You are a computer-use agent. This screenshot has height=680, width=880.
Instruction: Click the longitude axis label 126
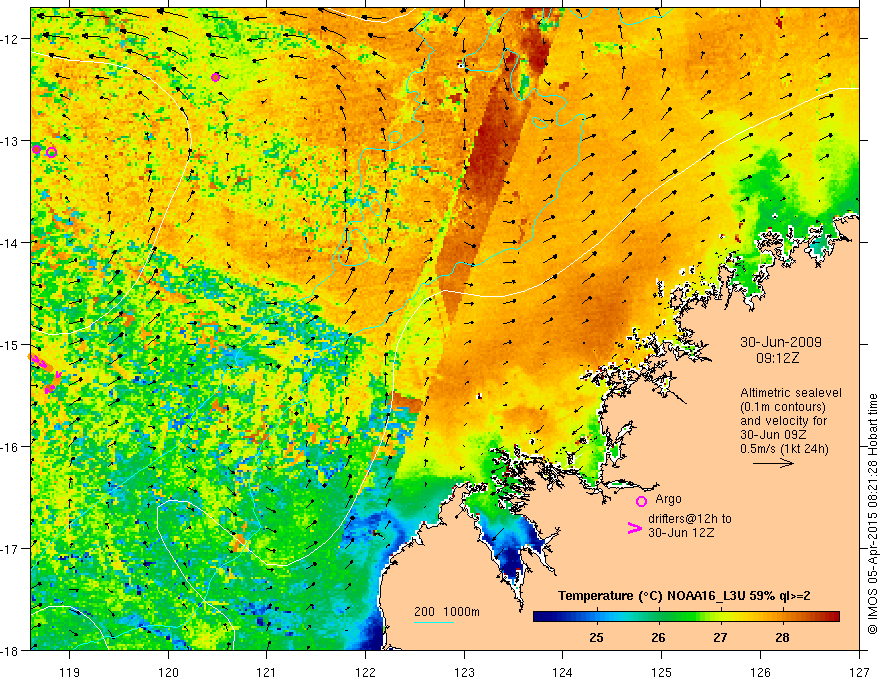(x=760, y=672)
